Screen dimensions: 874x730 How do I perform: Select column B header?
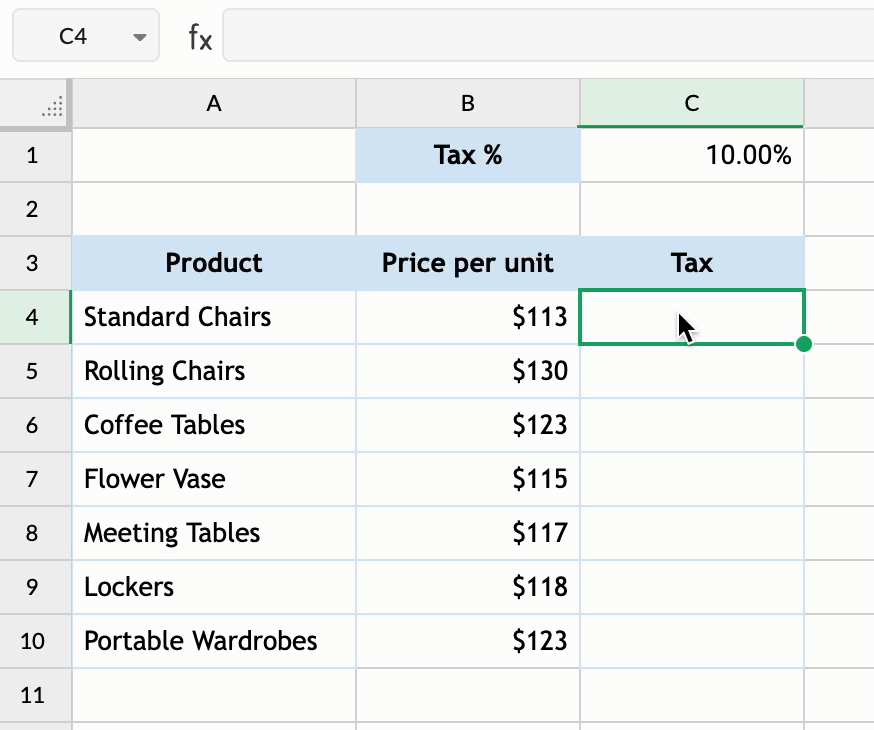[467, 103]
